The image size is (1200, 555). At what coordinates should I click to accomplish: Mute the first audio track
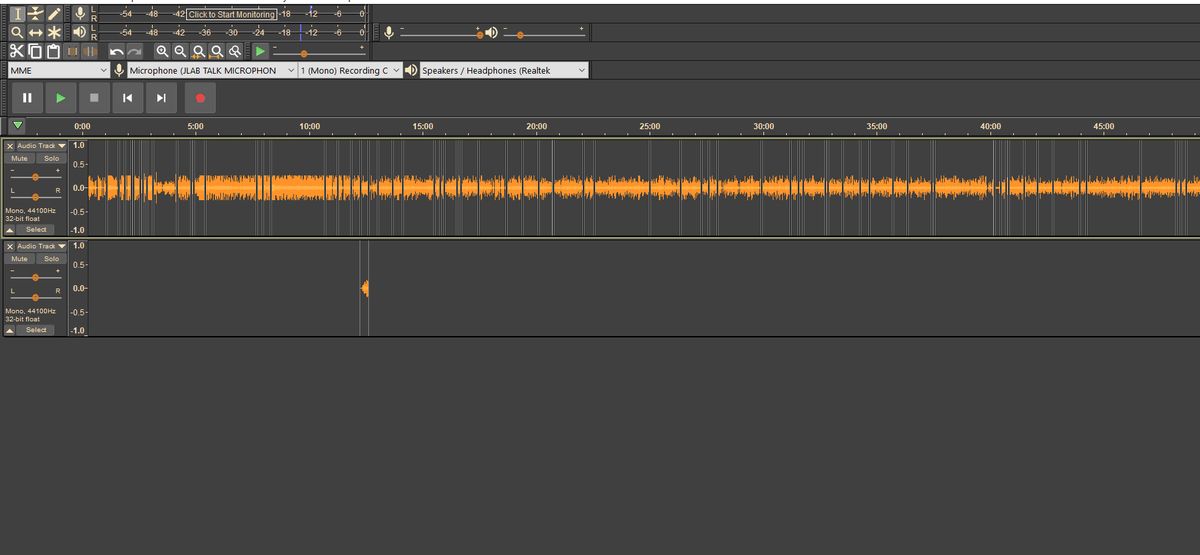(19, 158)
